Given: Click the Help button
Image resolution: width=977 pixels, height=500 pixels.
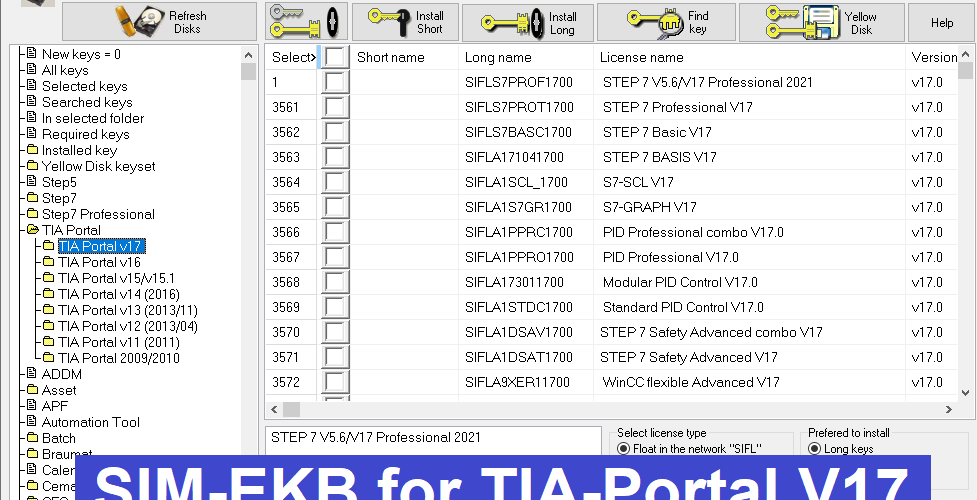Looking at the screenshot, I should tap(942, 22).
